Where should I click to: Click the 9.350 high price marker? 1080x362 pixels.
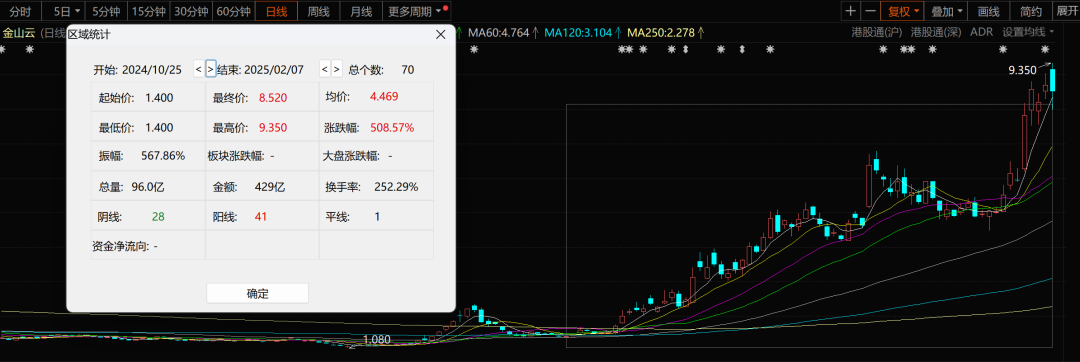(x=1022, y=70)
